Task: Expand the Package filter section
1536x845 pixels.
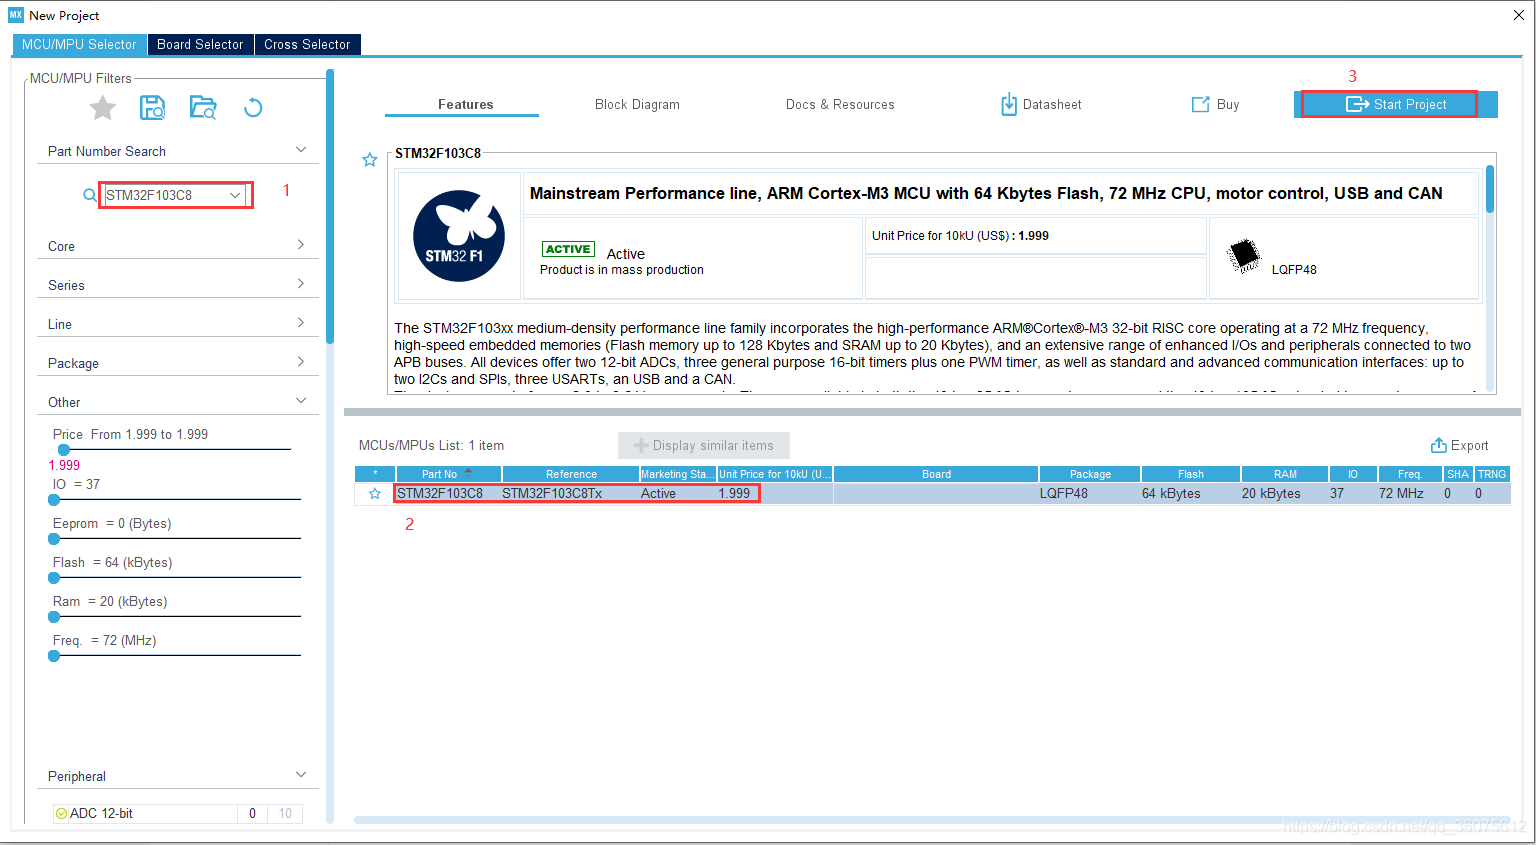Action: 301,362
